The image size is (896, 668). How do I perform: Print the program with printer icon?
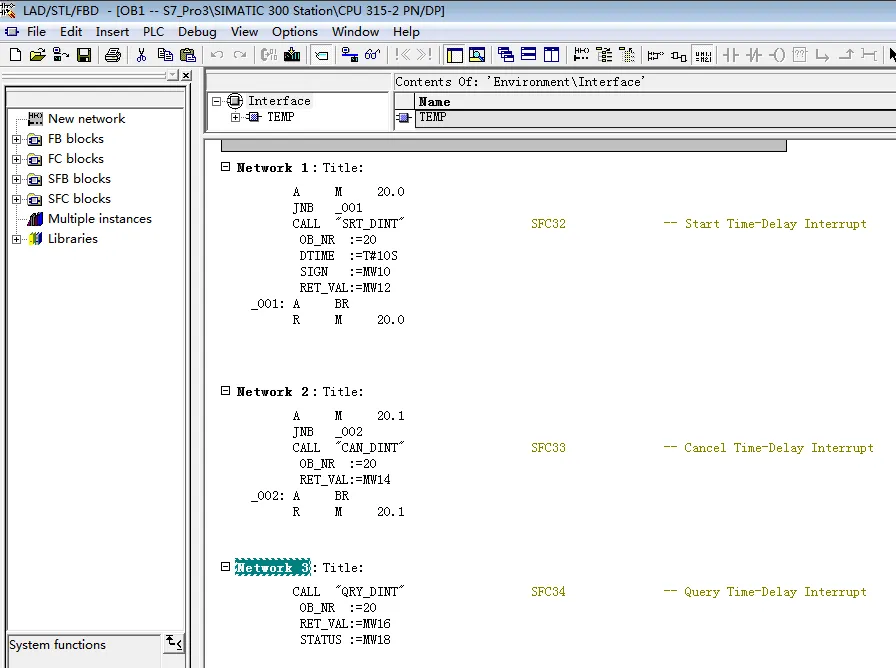click(x=113, y=55)
